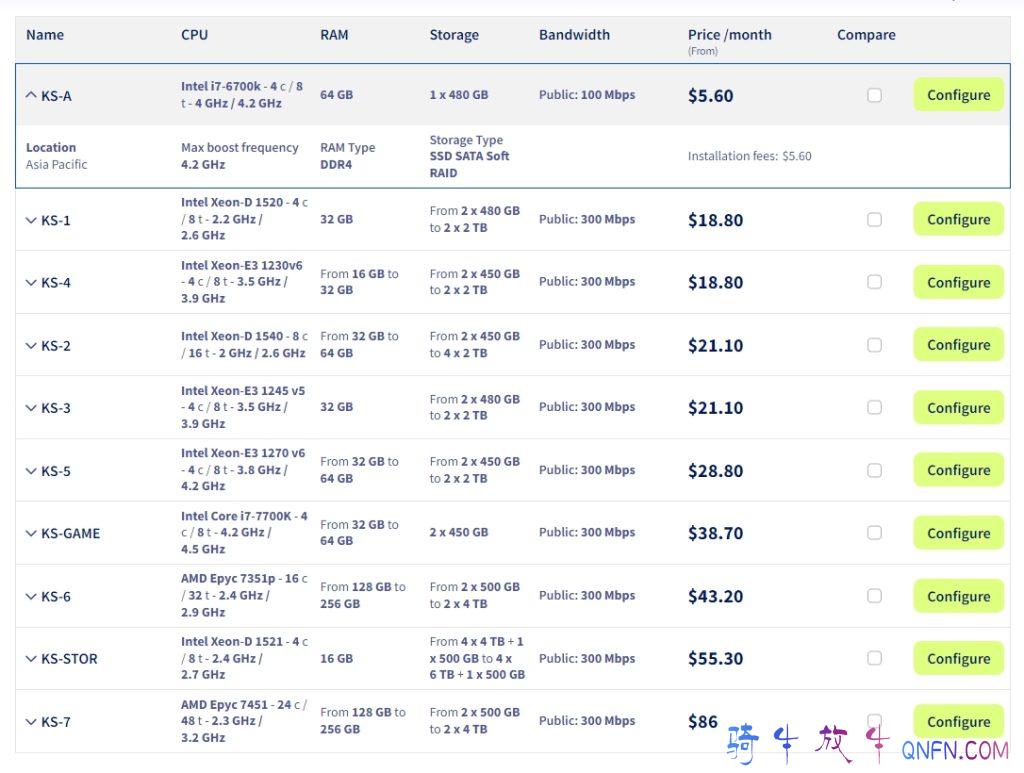Viewport: 1024px width, 773px height.
Task: Tick the KS-4 compare checkbox
Action: [x=874, y=282]
